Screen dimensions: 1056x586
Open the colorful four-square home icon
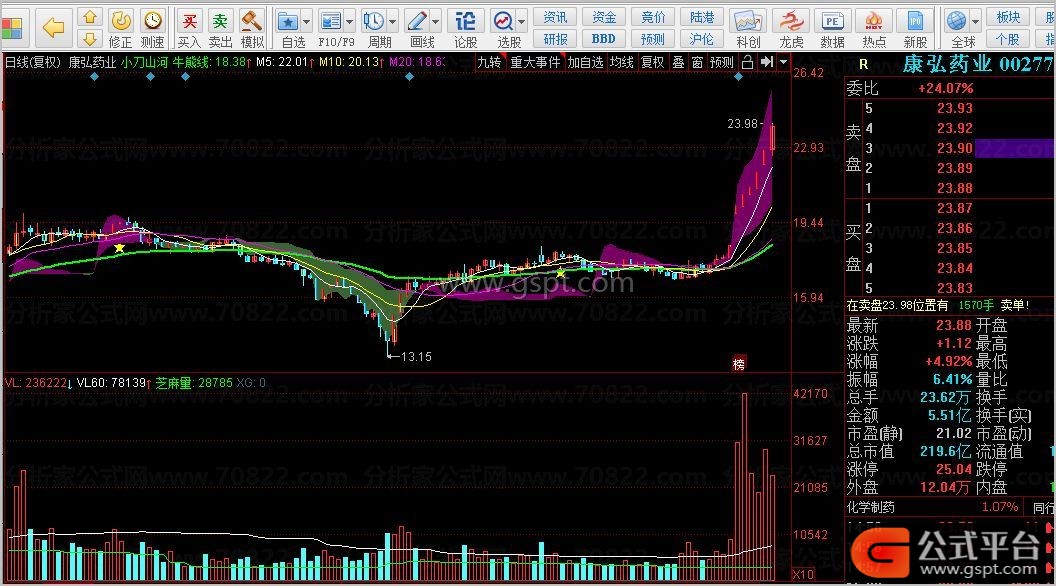pos(11,28)
